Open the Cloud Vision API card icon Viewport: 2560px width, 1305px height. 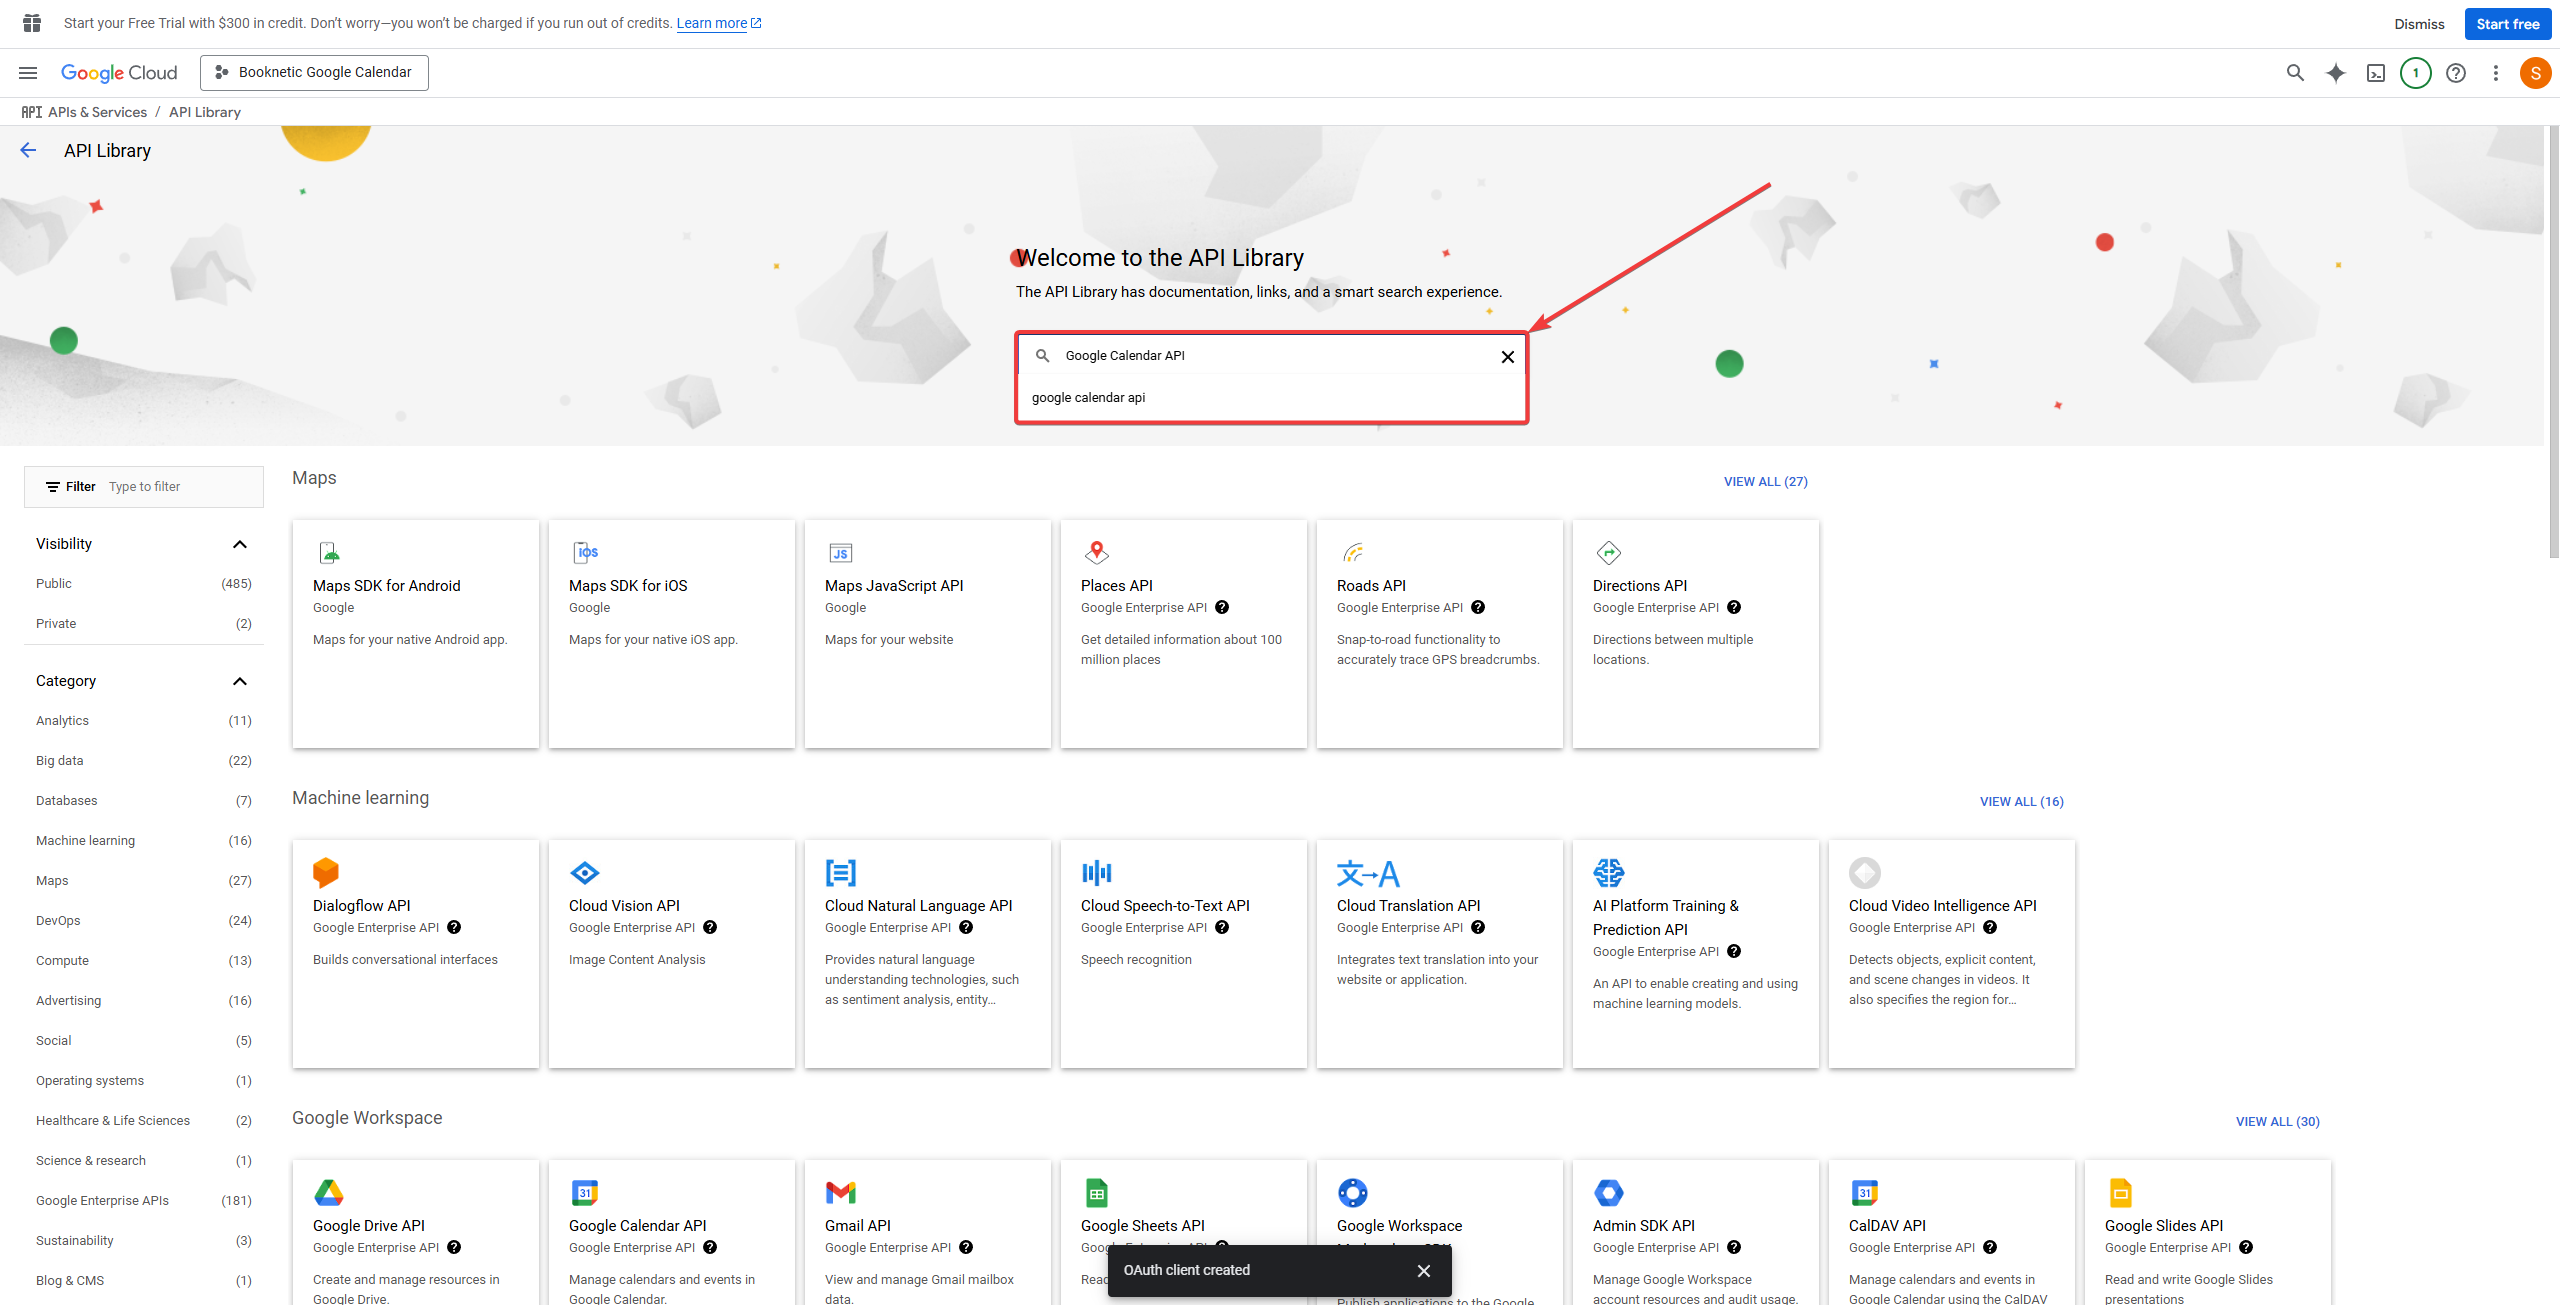pos(585,873)
